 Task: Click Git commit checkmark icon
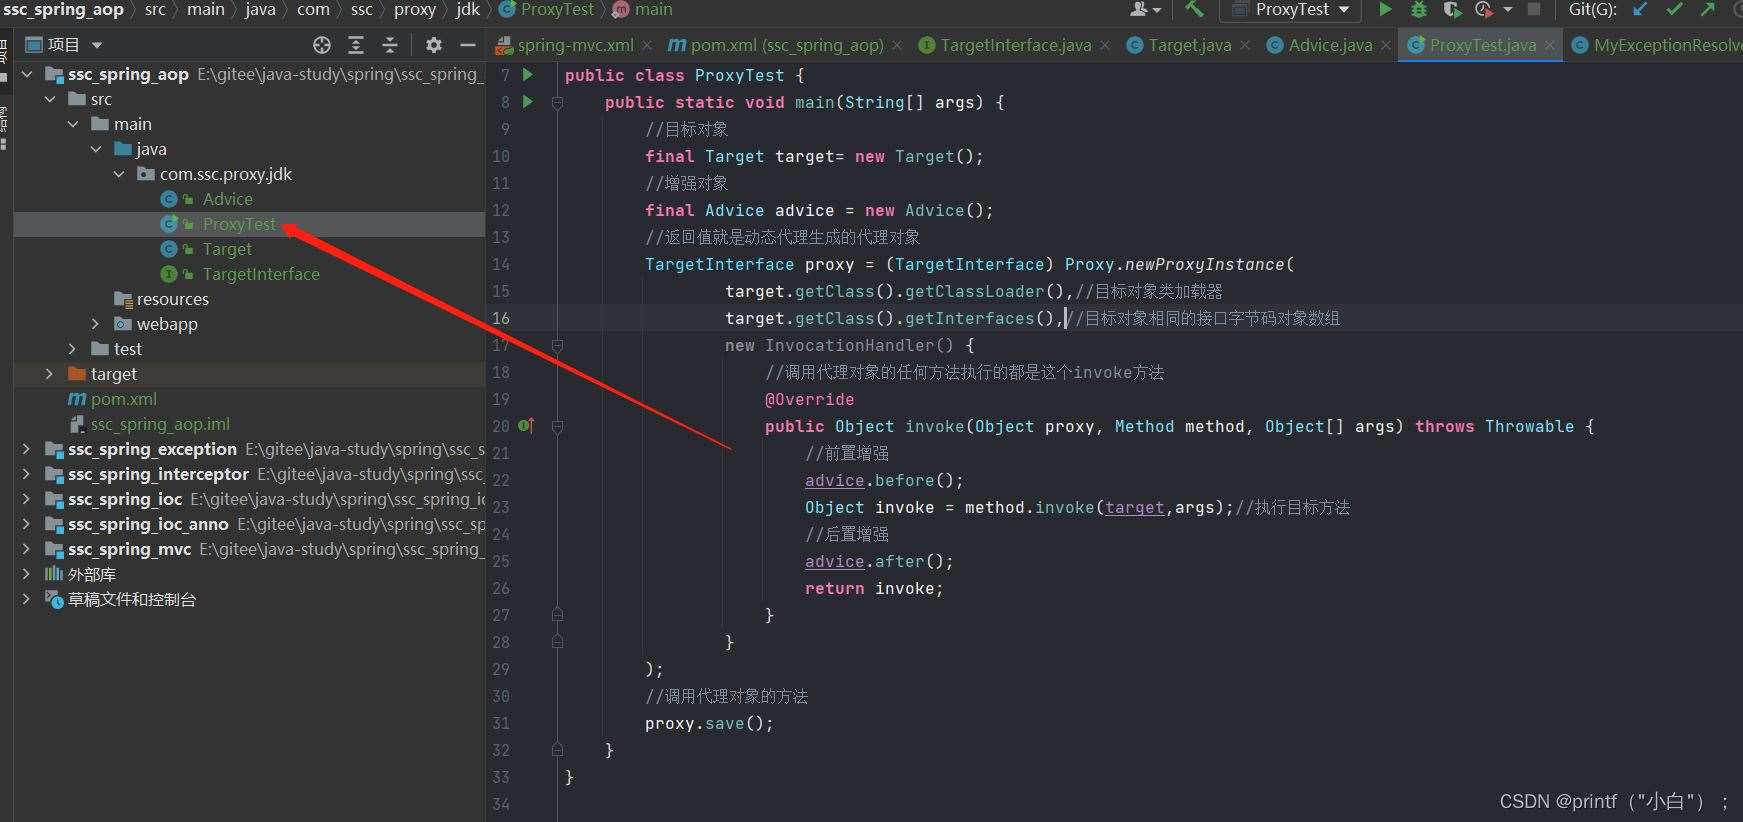point(1673,10)
